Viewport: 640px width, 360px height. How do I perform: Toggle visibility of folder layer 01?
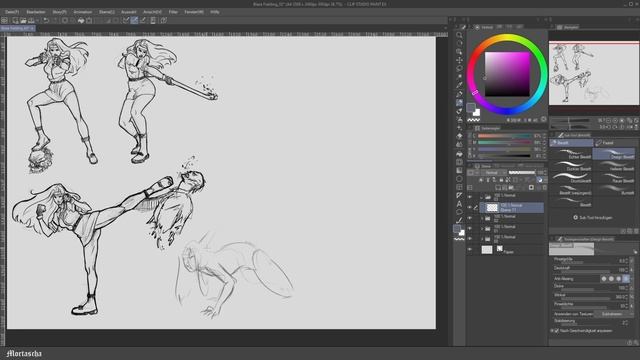click(470, 229)
